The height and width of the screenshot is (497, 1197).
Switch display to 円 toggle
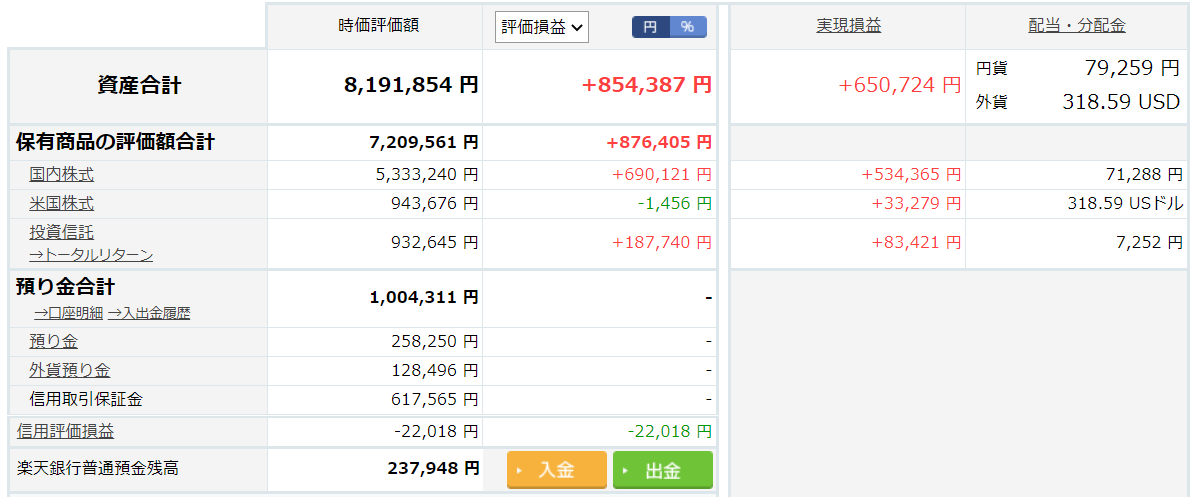click(650, 27)
